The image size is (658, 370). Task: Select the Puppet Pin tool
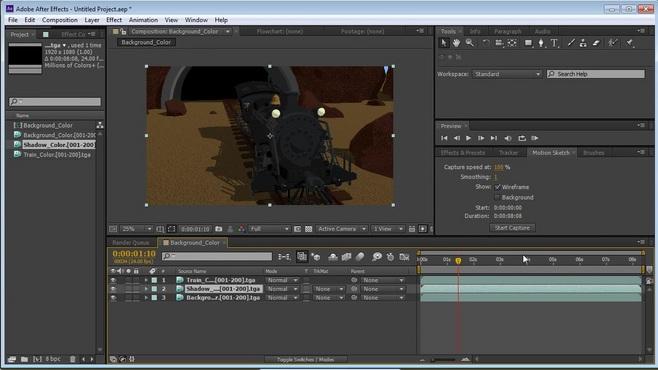[629, 43]
